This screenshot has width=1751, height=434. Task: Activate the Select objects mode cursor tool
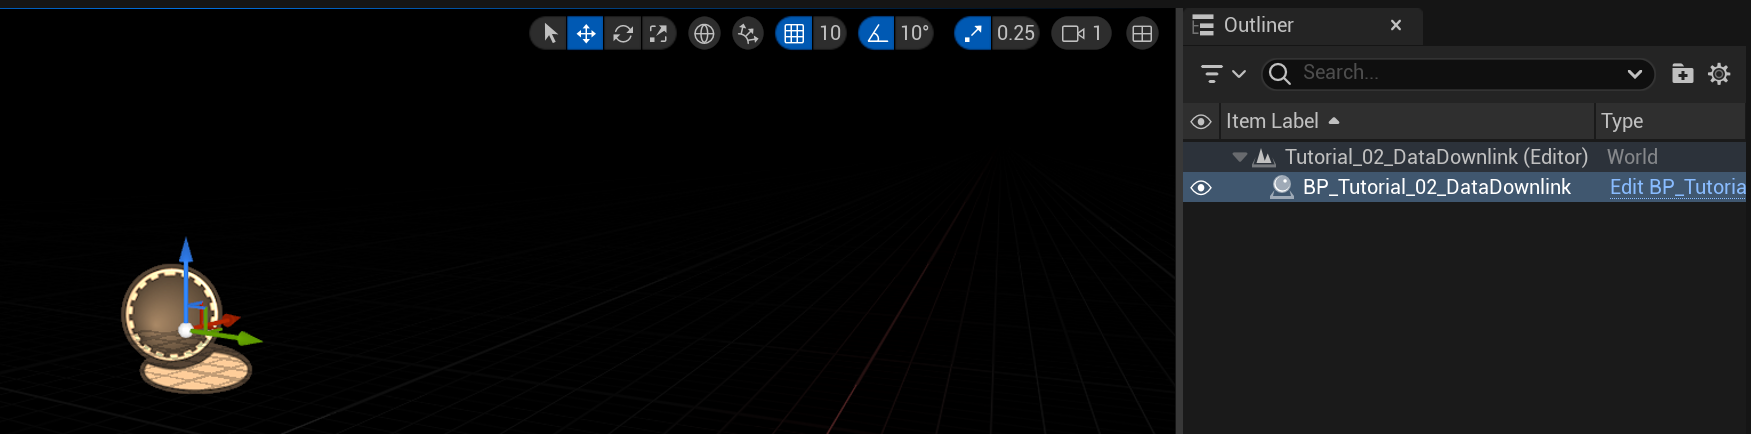click(x=549, y=34)
